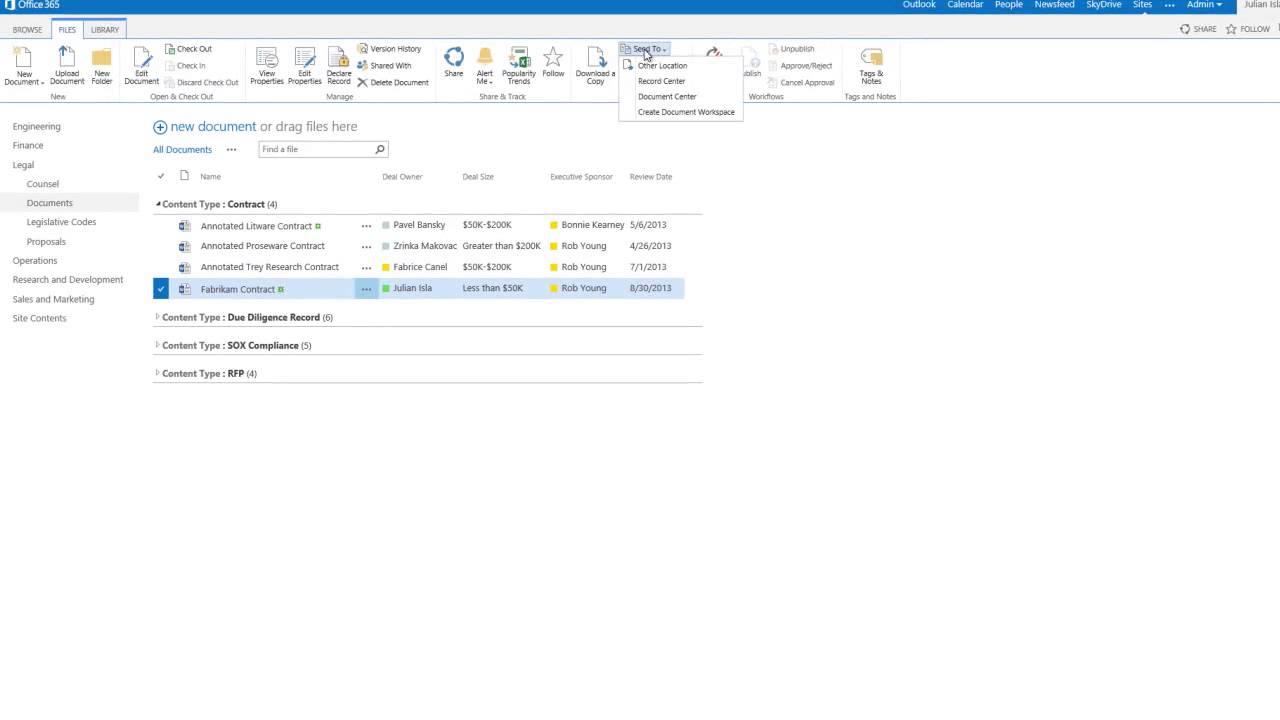This screenshot has height=720, width=1280.
Task: Create a New Folder from the ribbon
Action: [102, 66]
